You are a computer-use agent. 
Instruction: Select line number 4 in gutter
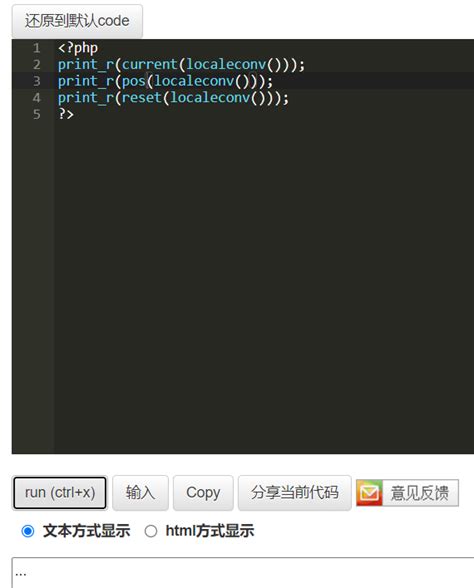pyautogui.click(x=36, y=98)
